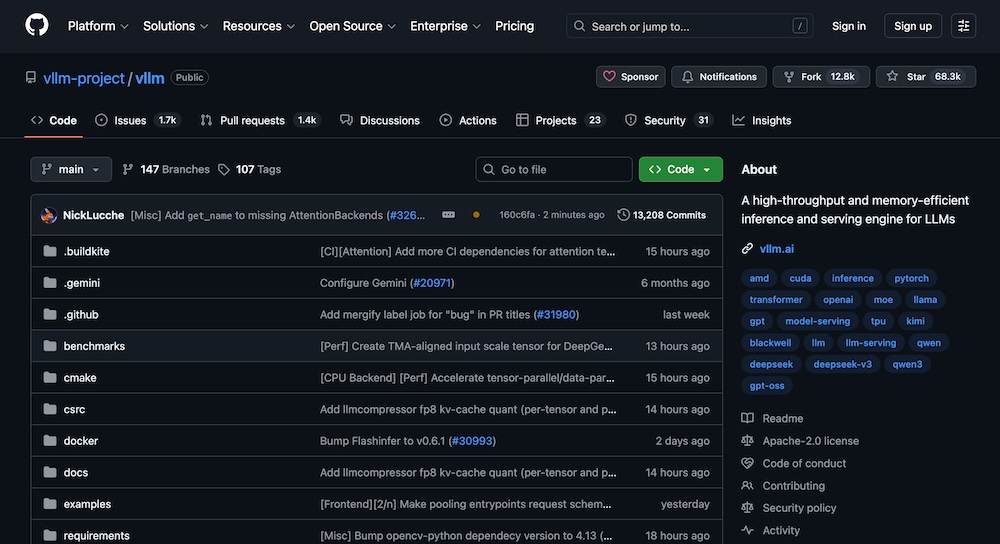Expand the commit message ellipsis icon

coord(448,215)
